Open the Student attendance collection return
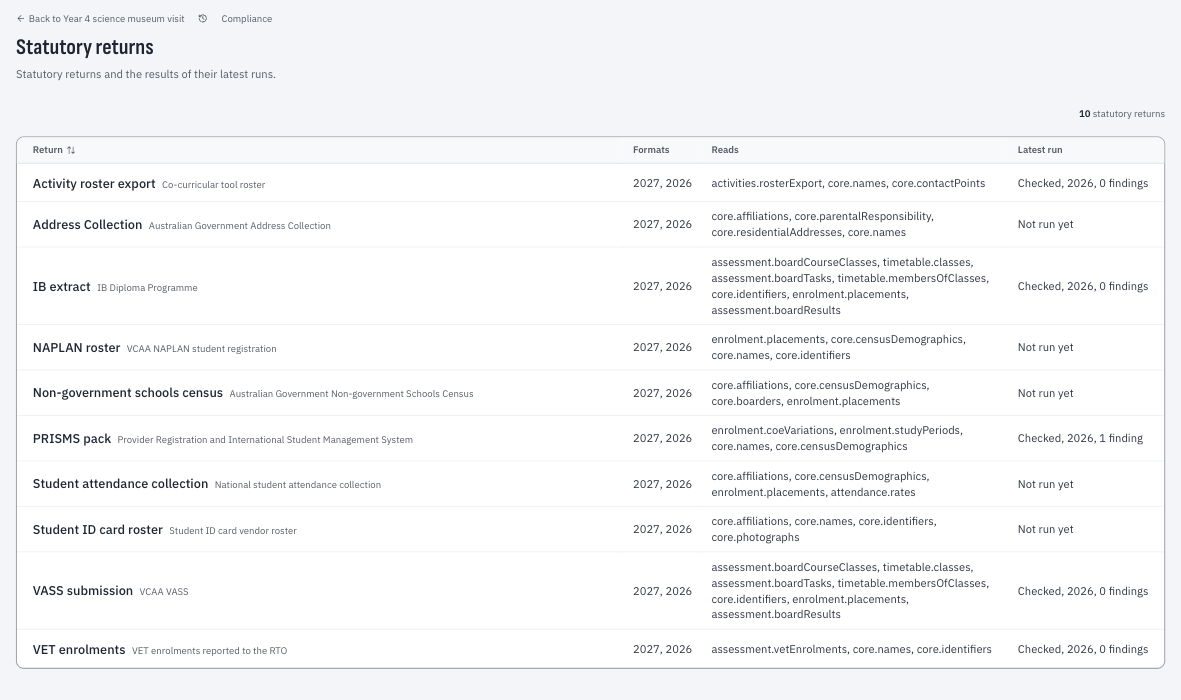 coord(121,484)
